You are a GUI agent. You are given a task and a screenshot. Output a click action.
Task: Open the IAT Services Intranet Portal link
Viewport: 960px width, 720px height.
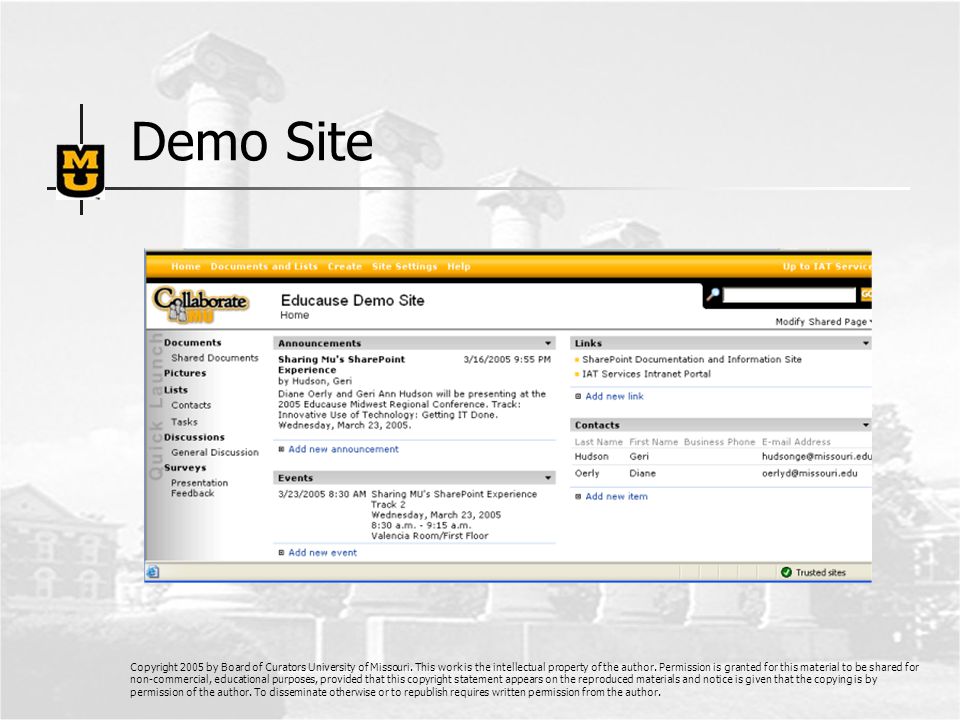click(x=647, y=374)
